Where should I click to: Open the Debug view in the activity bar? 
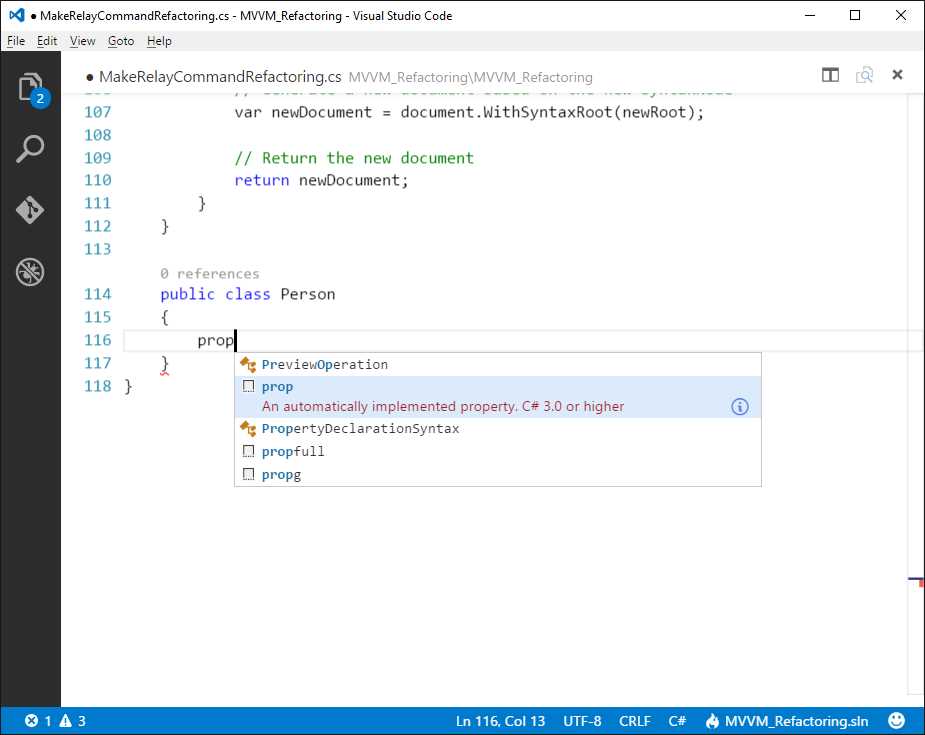pyautogui.click(x=30, y=271)
